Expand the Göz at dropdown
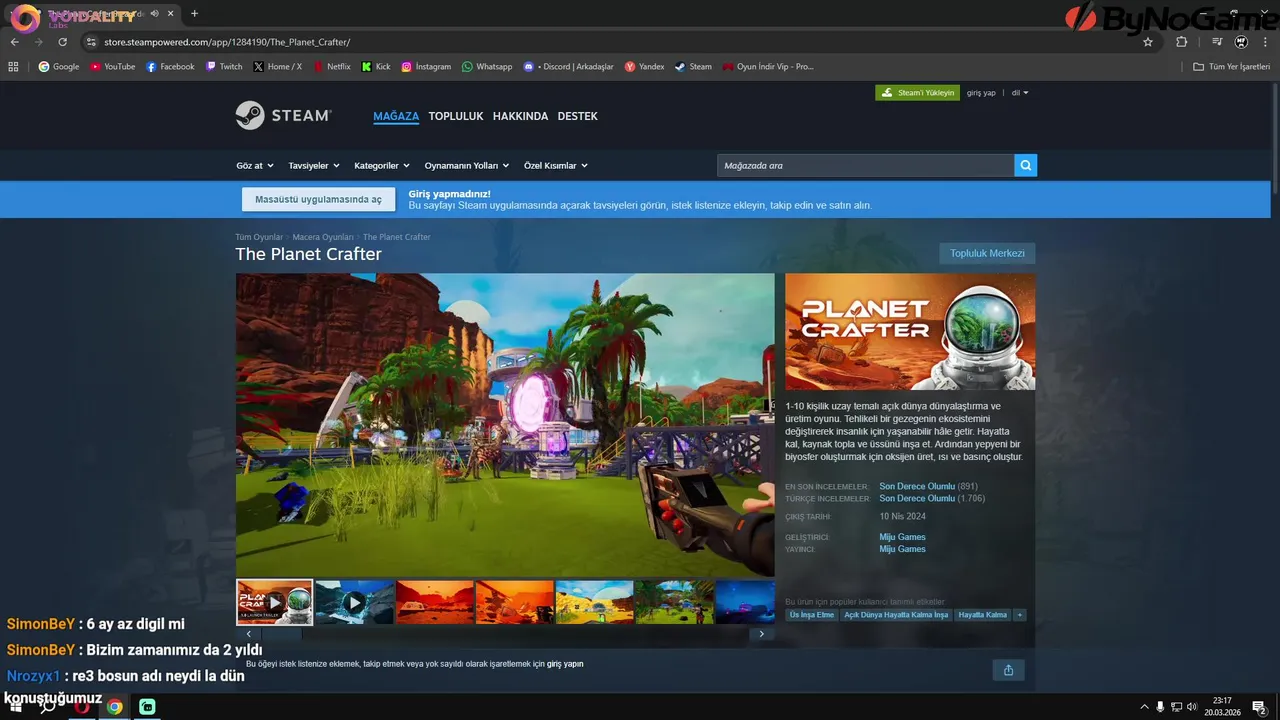The height and width of the screenshot is (720, 1280). point(254,166)
